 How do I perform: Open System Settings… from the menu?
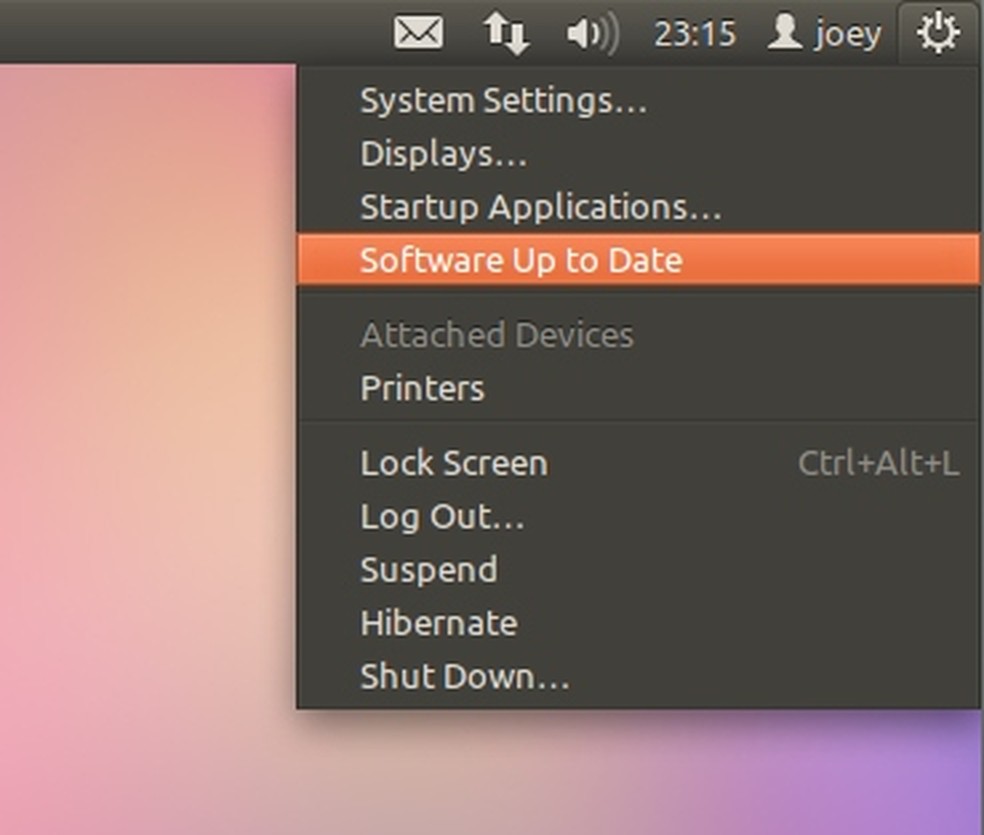pos(503,101)
